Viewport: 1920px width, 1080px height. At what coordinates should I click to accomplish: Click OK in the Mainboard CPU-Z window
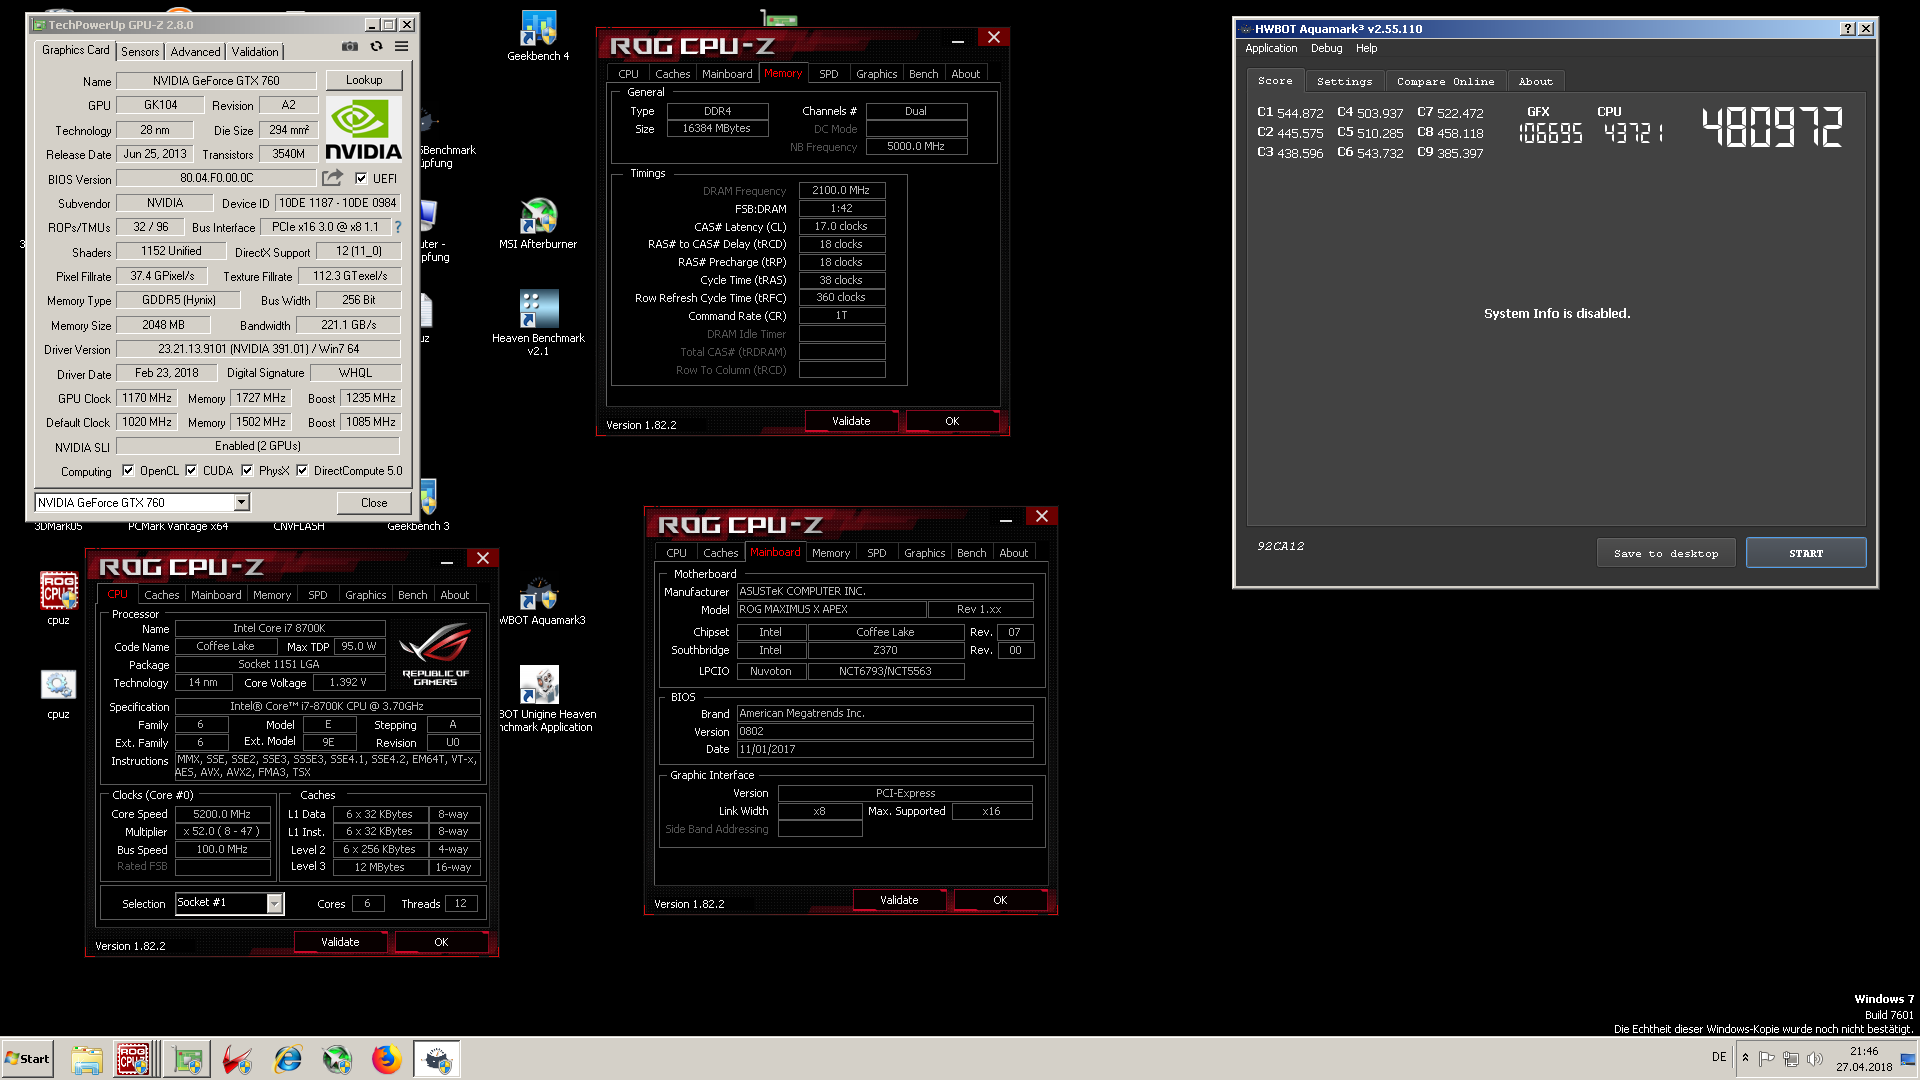[x=1000, y=900]
